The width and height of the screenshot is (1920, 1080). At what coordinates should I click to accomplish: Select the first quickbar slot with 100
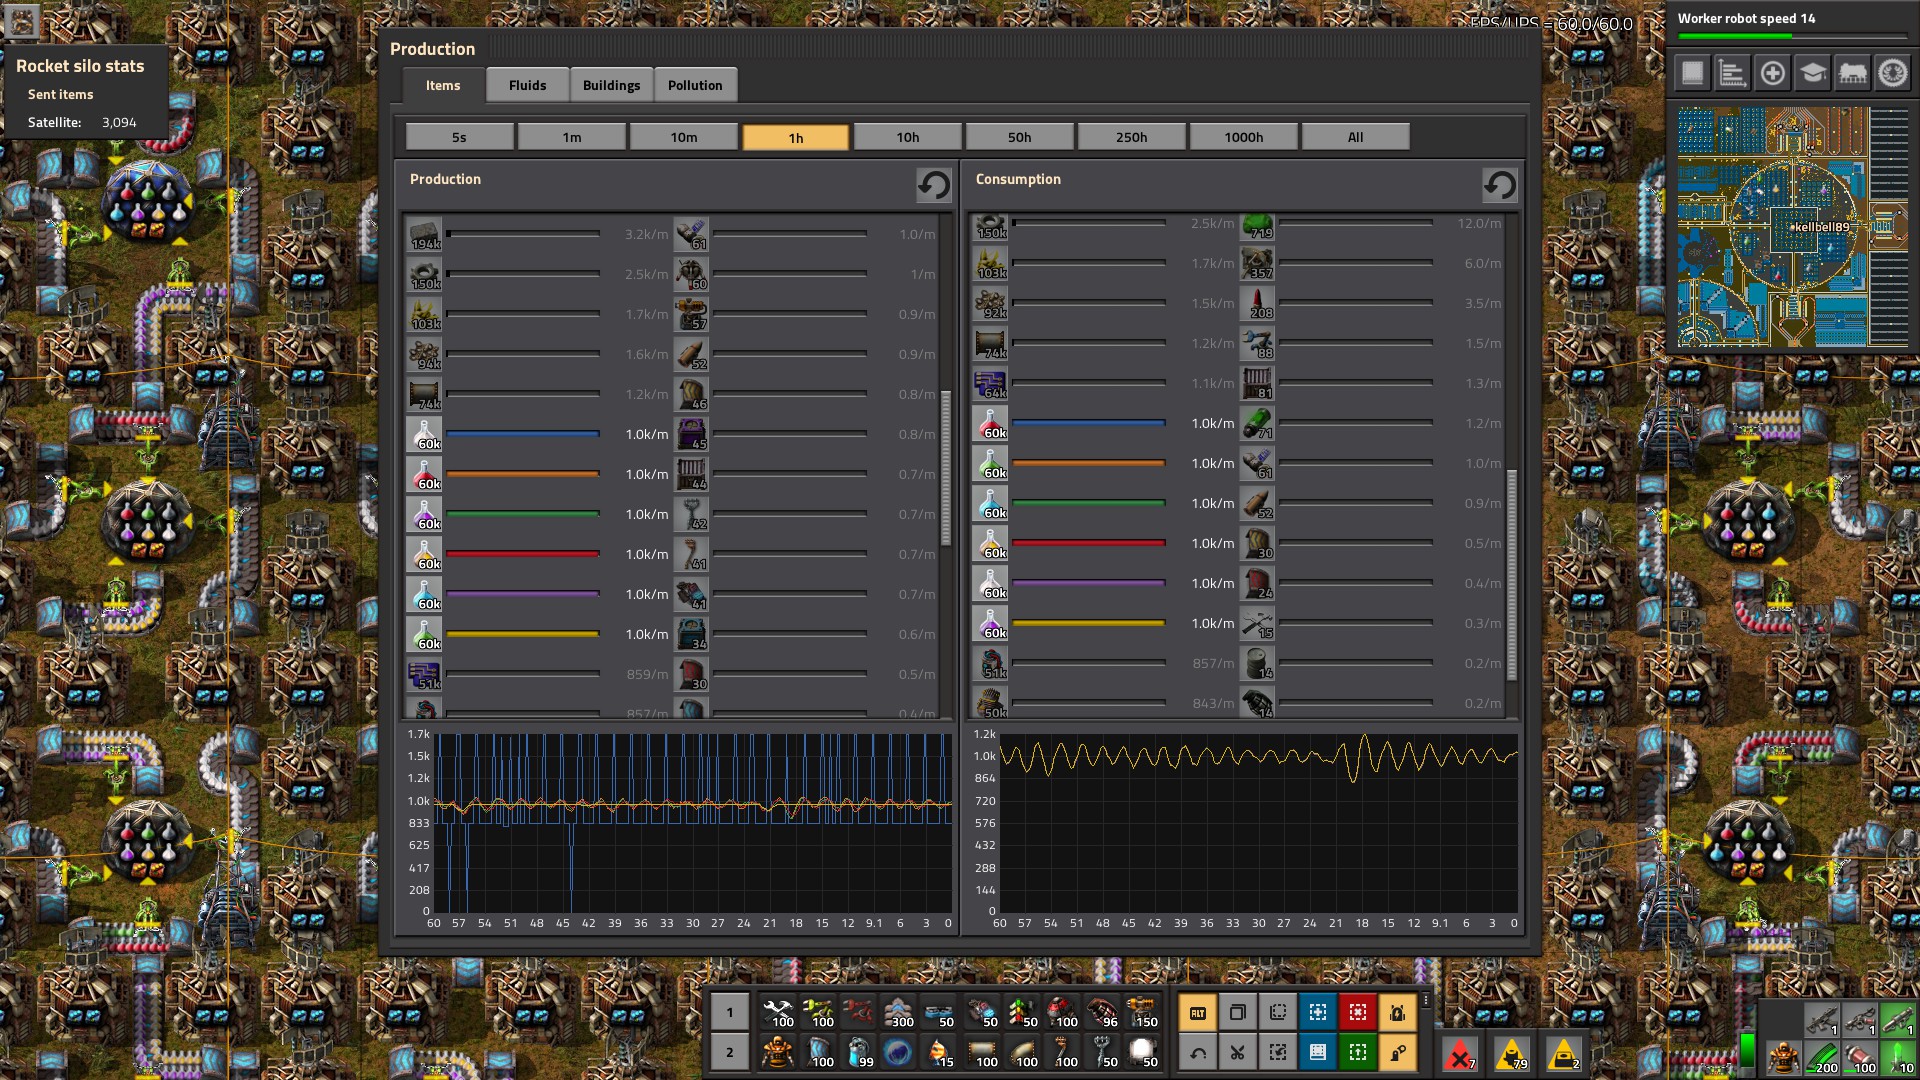pos(777,1012)
